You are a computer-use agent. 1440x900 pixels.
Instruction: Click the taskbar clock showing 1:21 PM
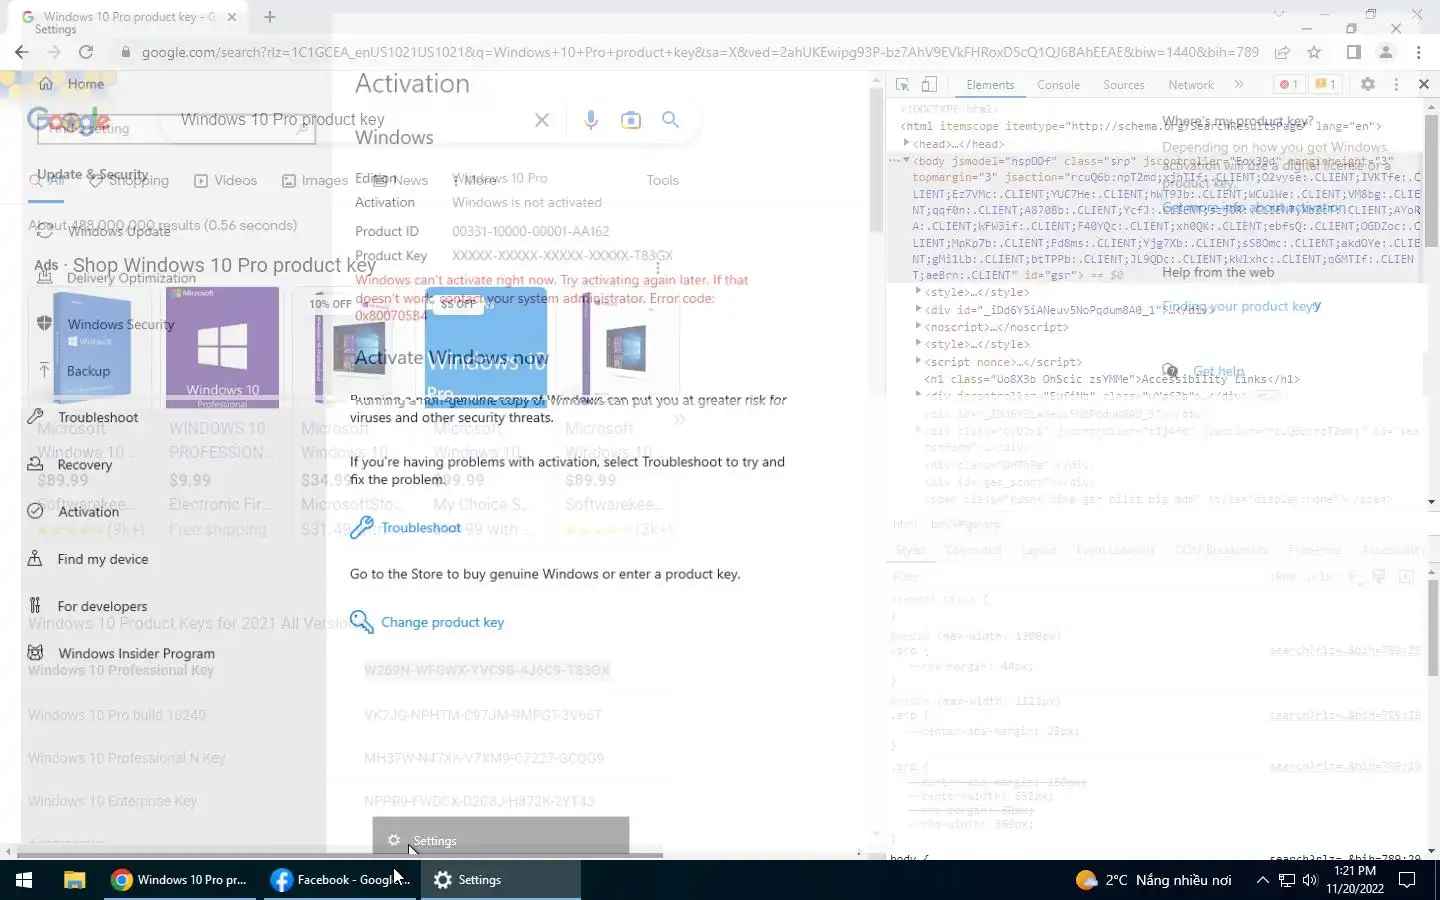pyautogui.click(x=1355, y=880)
